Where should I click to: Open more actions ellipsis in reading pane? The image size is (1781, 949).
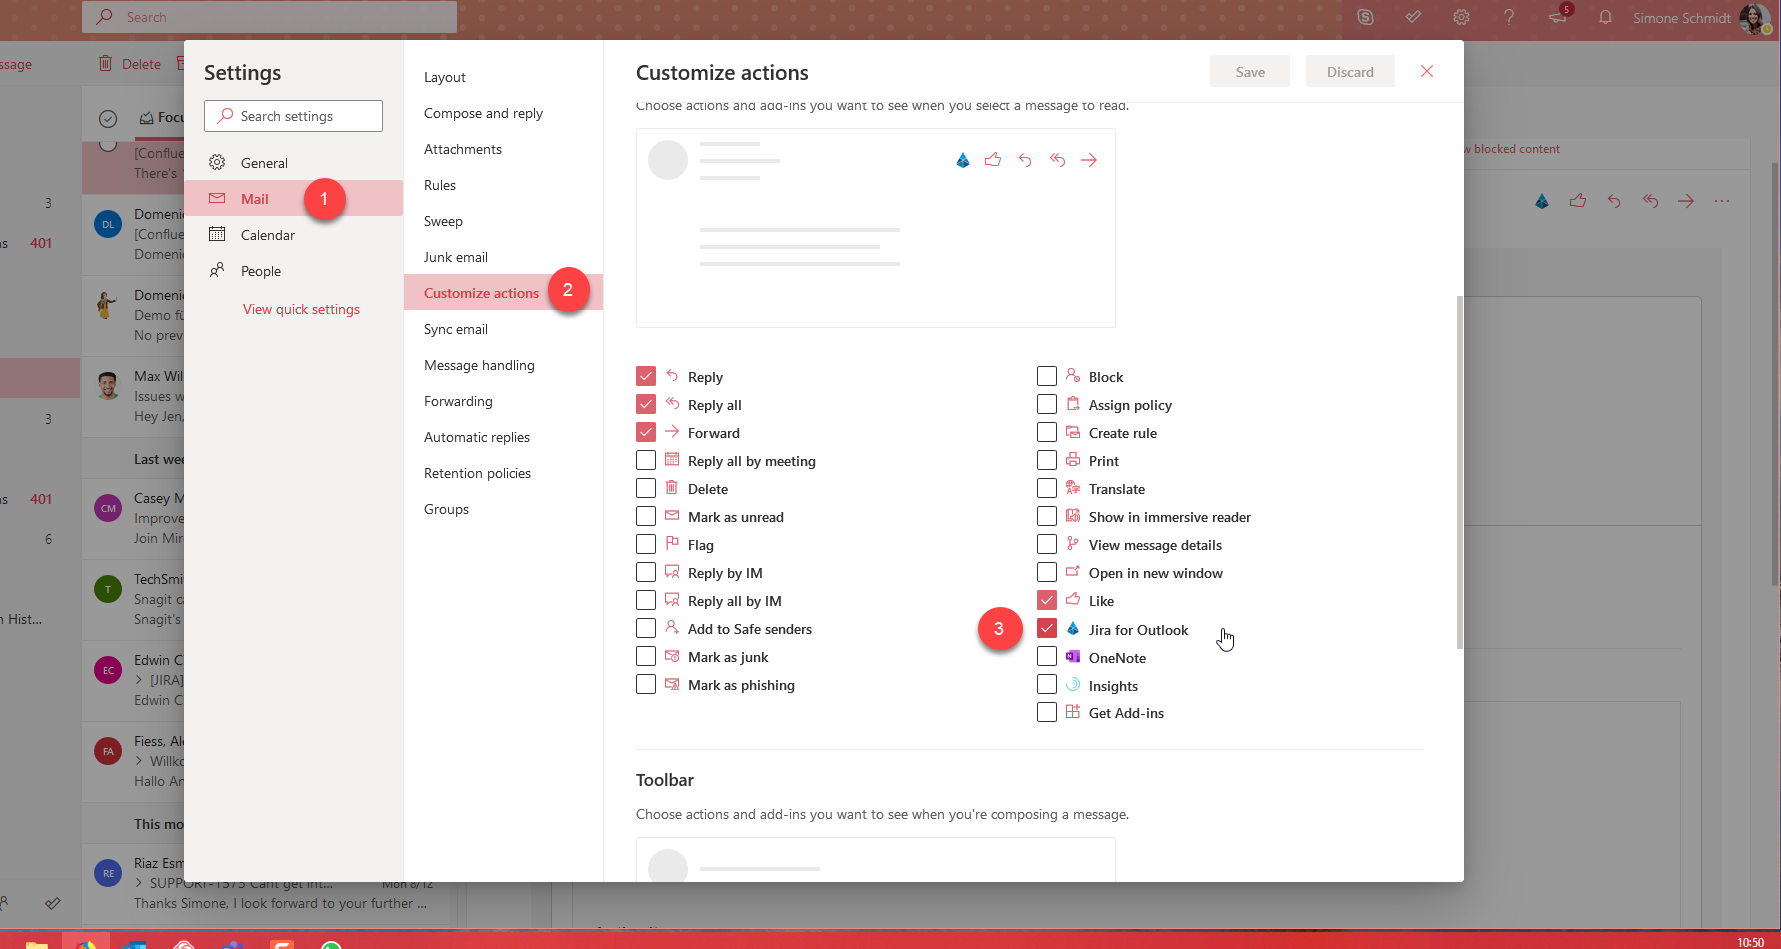pyautogui.click(x=1721, y=201)
